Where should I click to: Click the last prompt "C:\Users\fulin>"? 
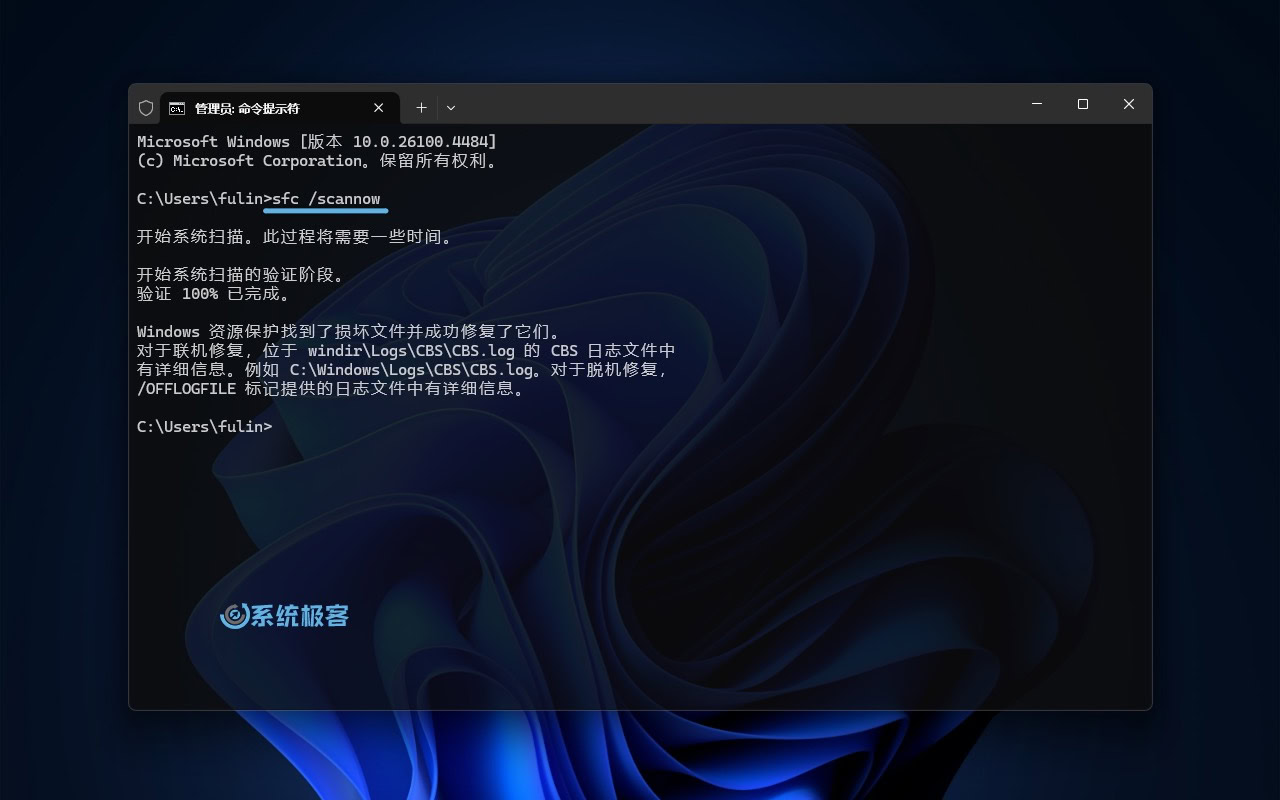204,427
